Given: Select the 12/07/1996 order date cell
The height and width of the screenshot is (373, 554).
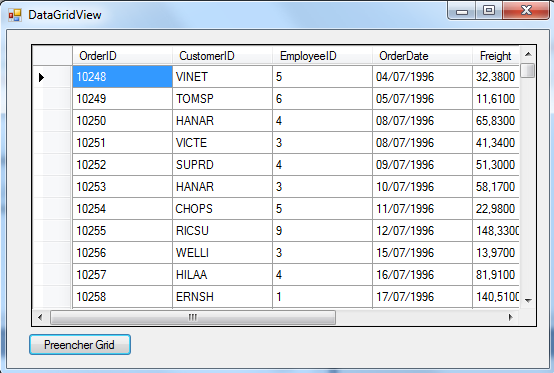Looking at the screenshot, I should (x=422, y=231).
